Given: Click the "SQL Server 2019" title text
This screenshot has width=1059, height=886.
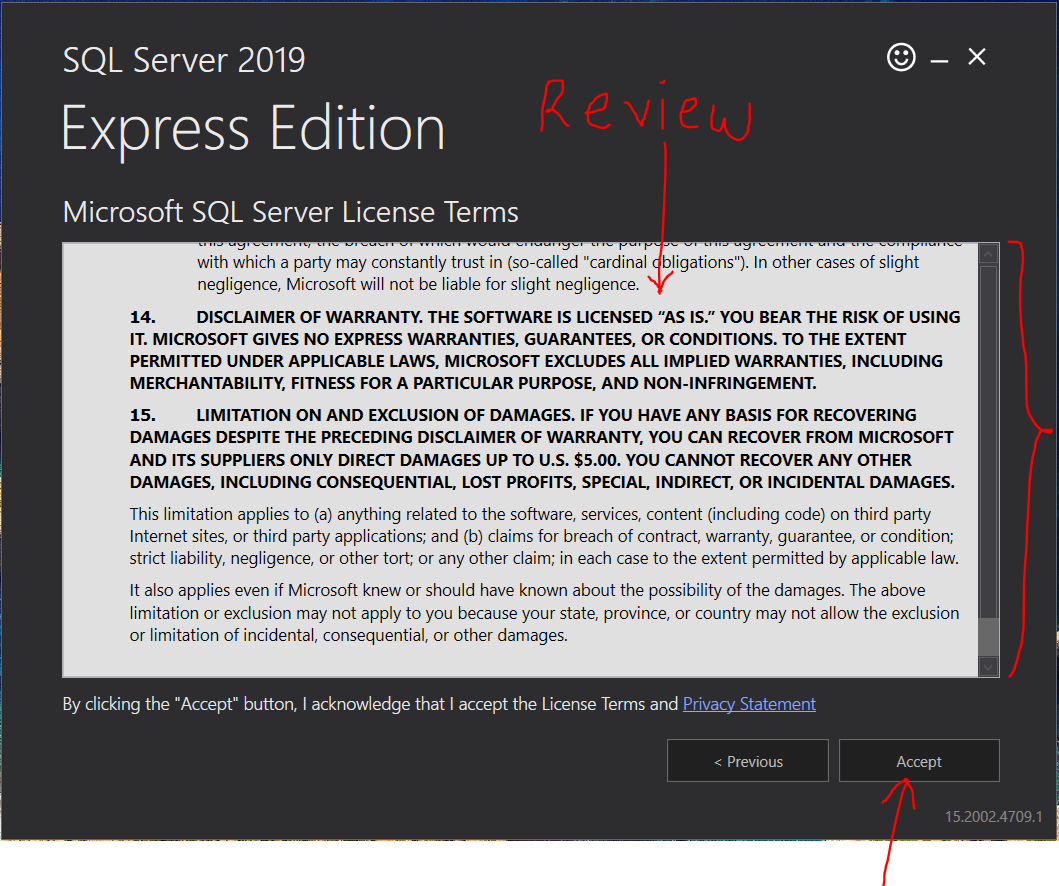Looking at the screenshot, I should 184,60.
